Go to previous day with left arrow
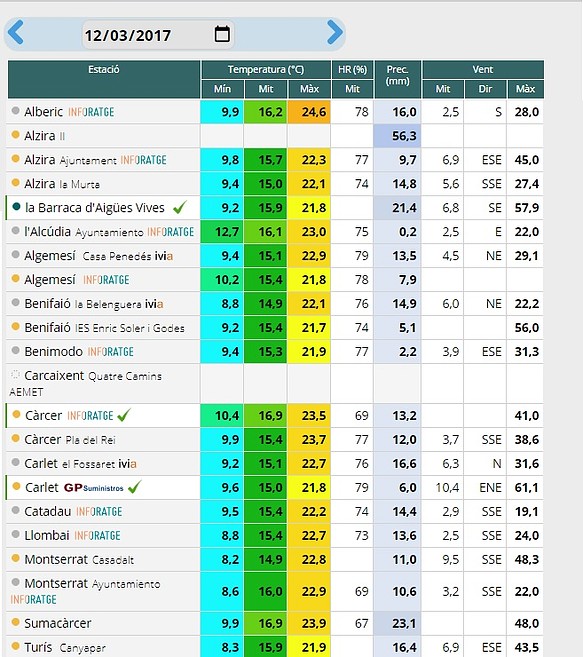The width and height of the screenshot is (583, 657). coord(16,32)
